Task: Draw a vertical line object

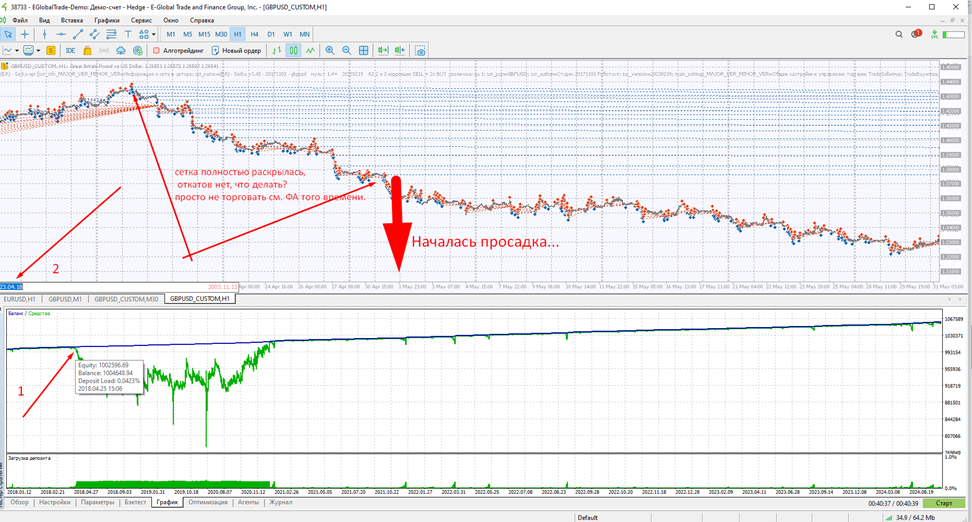Action: coord(45,34)
